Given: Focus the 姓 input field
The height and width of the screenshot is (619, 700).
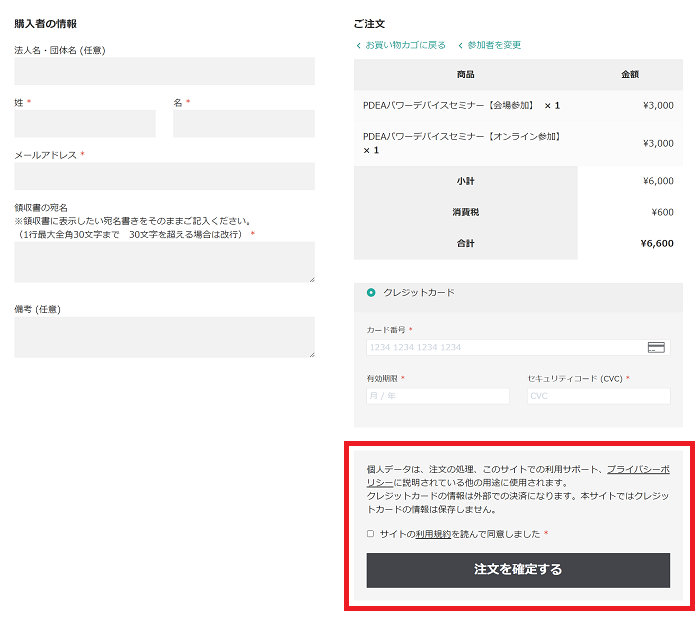Looking at the screenshot, I should tap(85, 124).
